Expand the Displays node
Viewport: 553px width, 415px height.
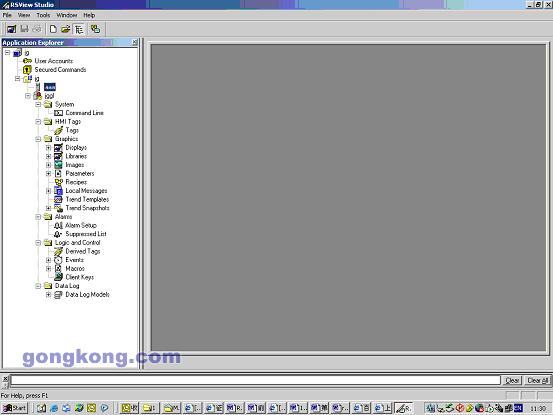coord(49,148)
